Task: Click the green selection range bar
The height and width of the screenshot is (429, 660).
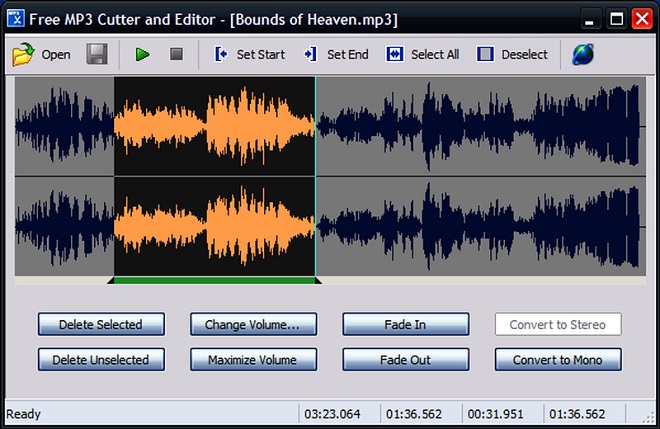Action: click(215, 280)
